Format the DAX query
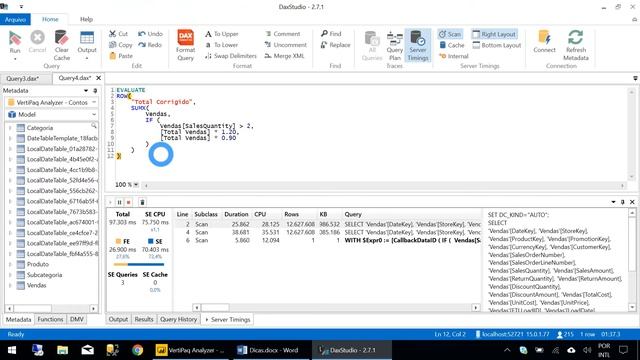The image size is (640, 360). [185, 45]
